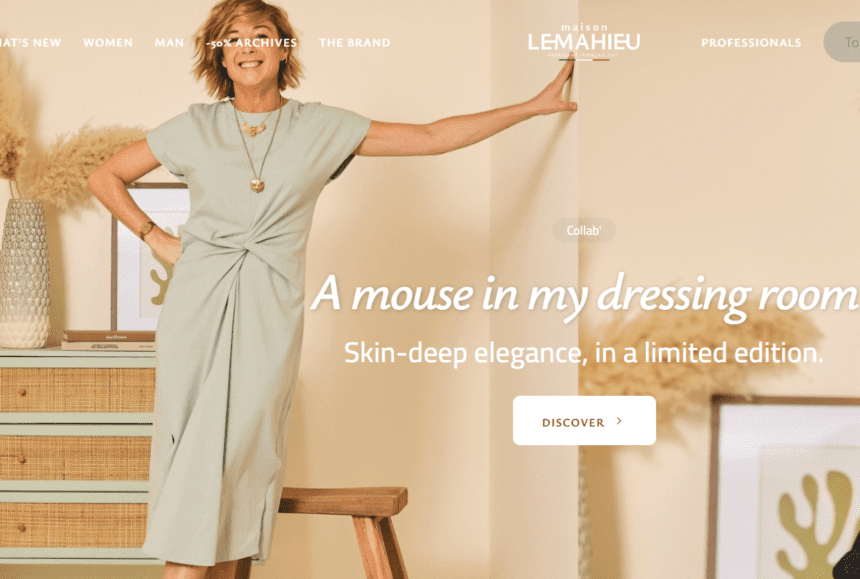Go to the -50% Archives section

[252, 43]
